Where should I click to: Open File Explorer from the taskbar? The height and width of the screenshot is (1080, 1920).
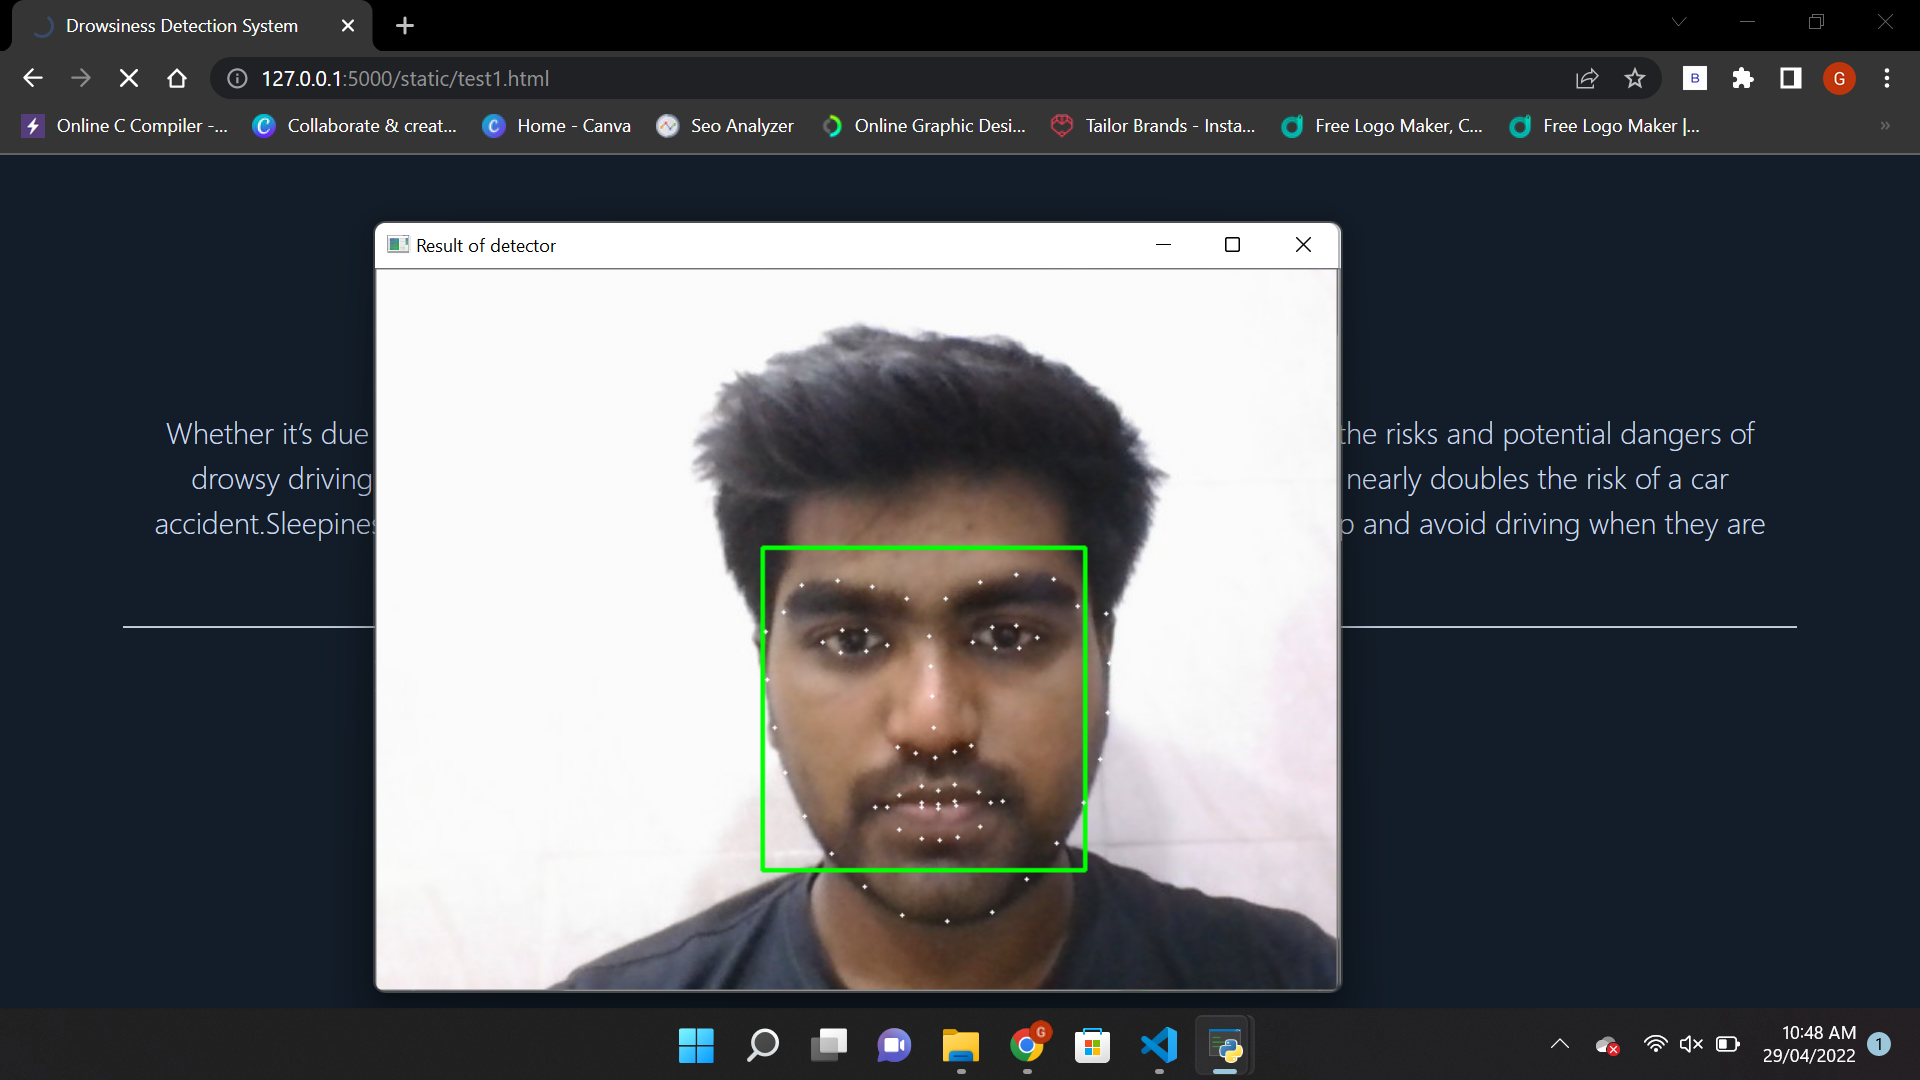tap(960, 1046)
